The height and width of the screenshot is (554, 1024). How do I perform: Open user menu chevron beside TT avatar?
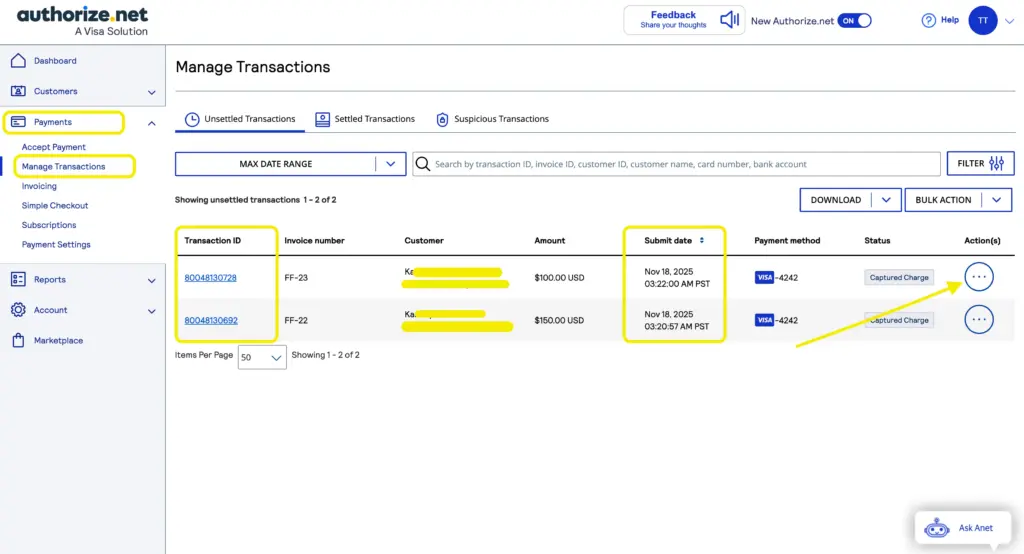coord(1010,21)
